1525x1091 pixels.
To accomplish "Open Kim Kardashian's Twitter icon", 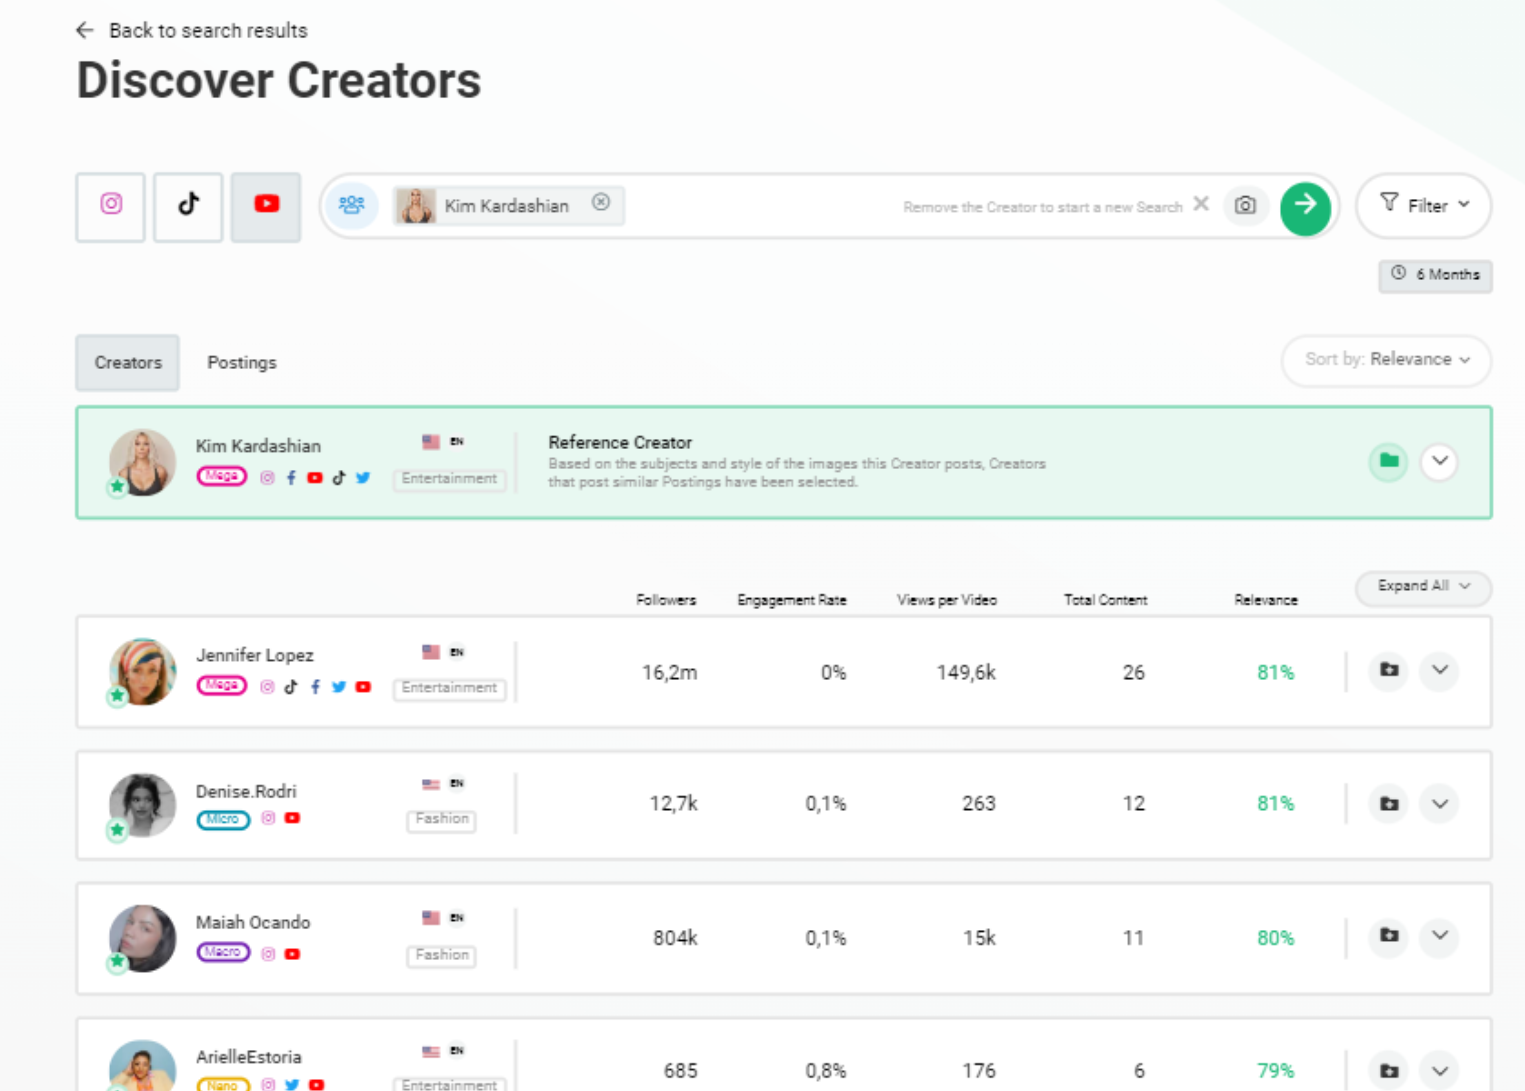I will point(363,478).
